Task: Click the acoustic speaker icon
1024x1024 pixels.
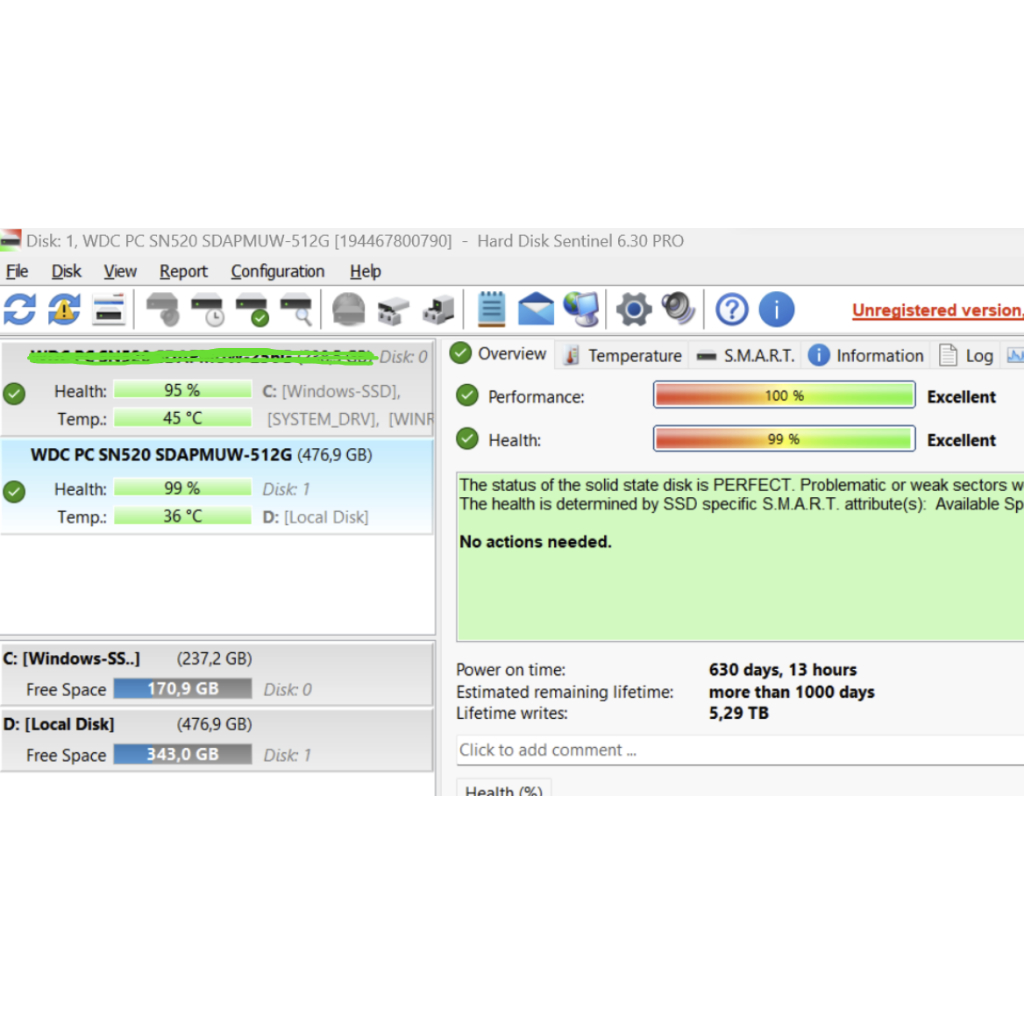Action: click(x=679, y=310)
